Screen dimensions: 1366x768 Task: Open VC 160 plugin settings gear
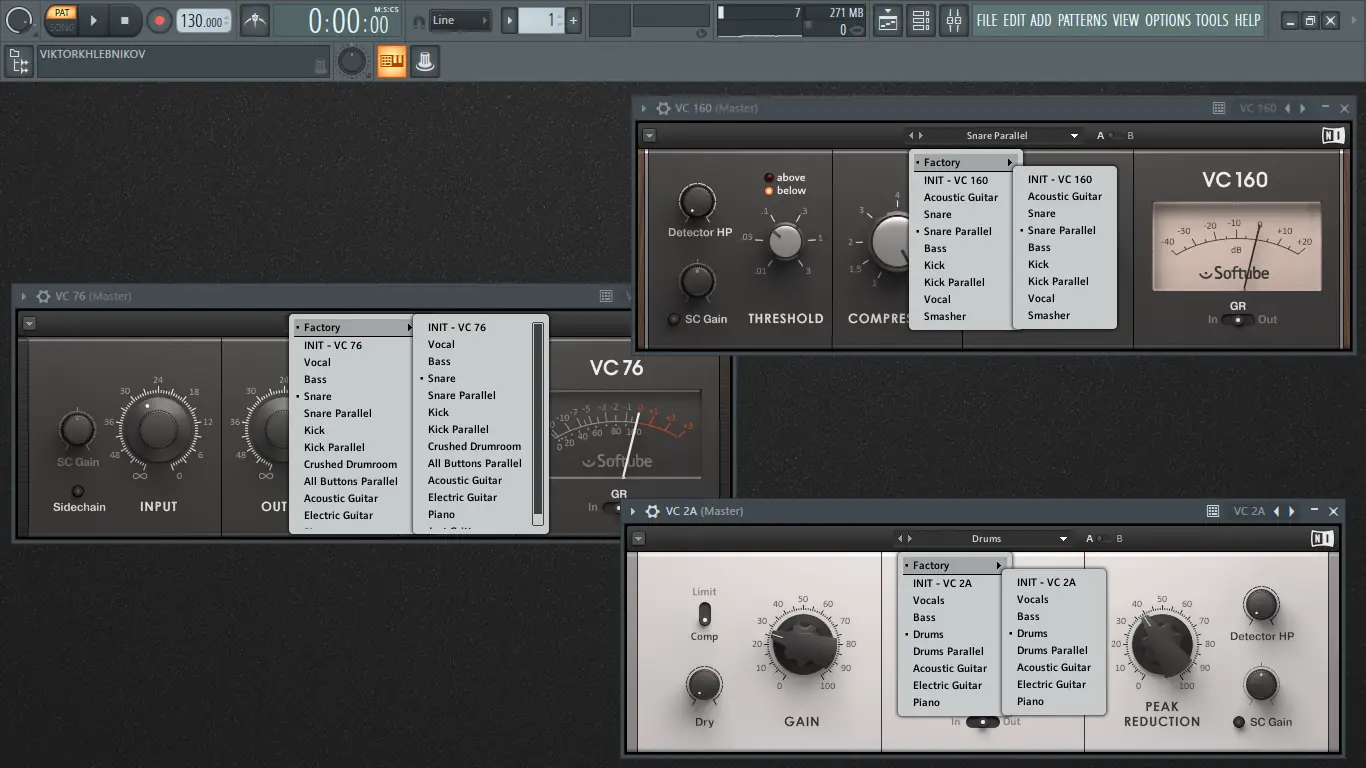point(662,108)
